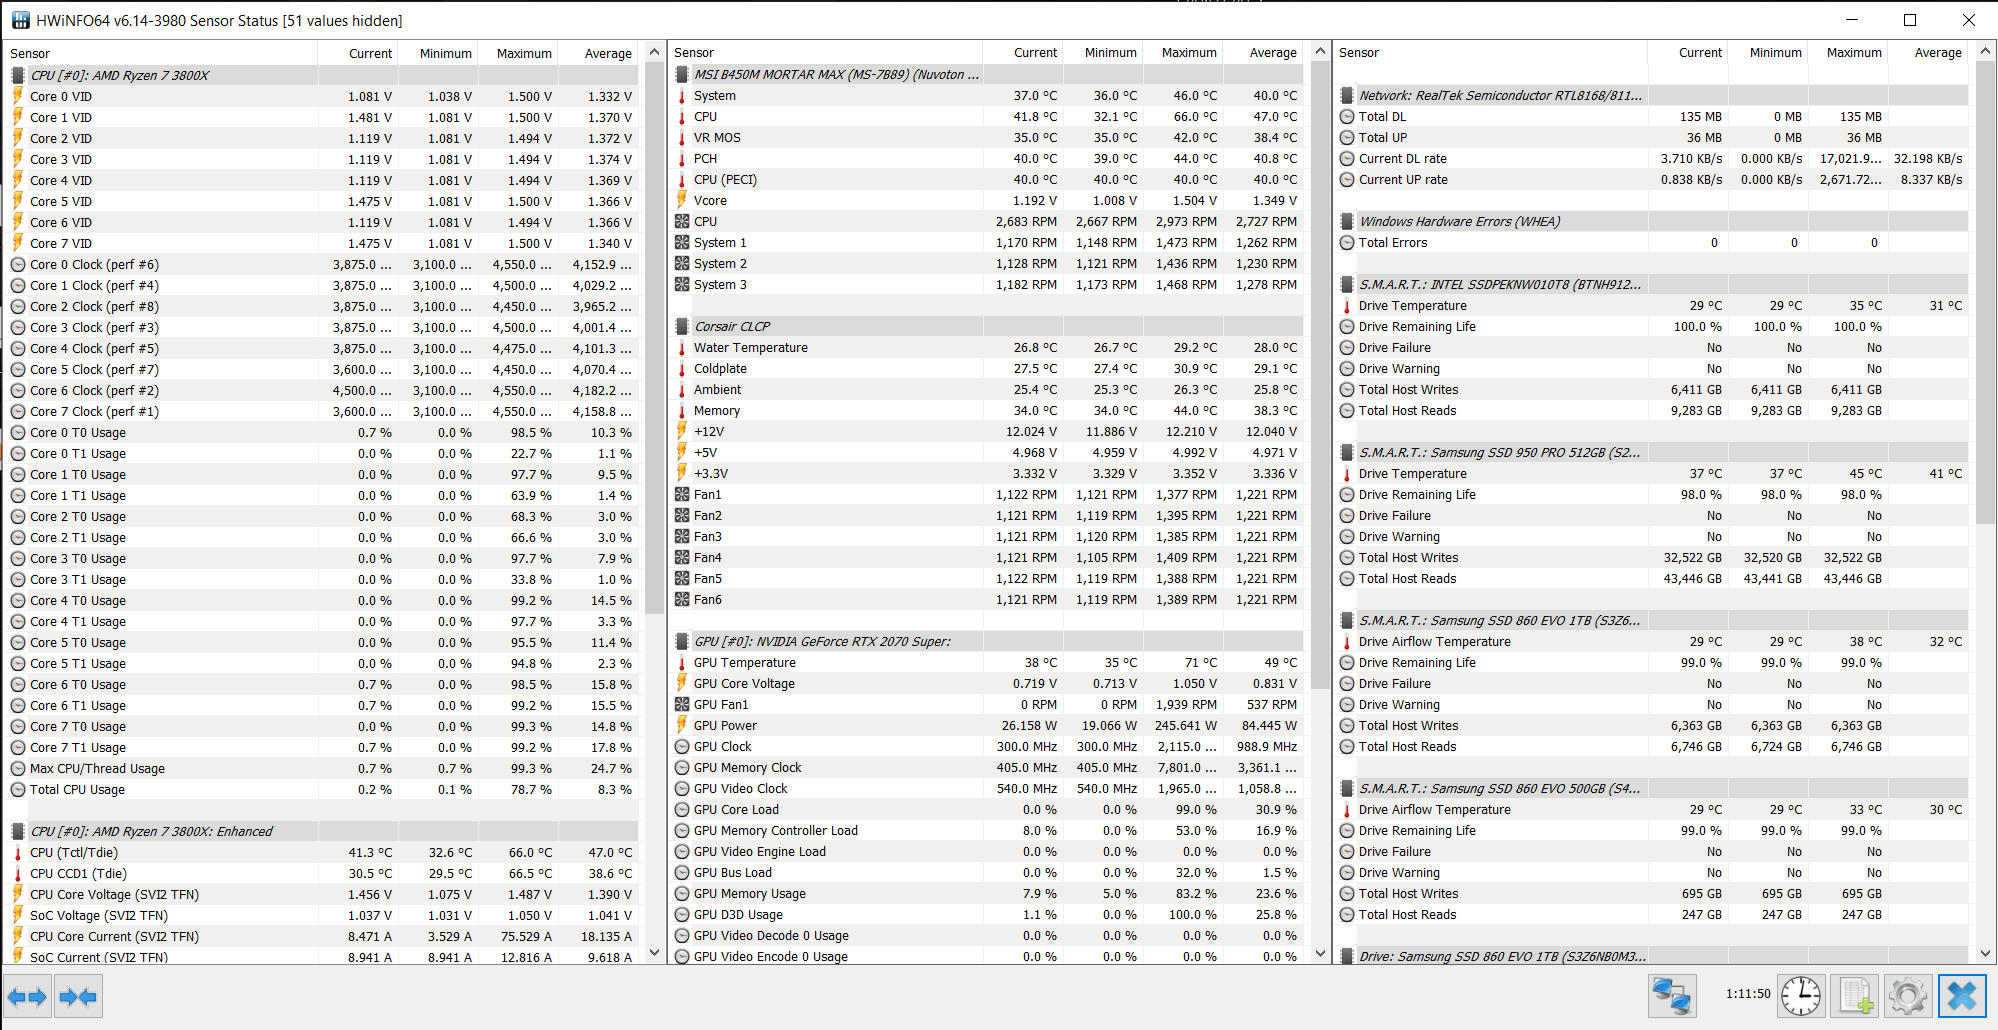Select the SoC Voltage (SVI2 TFN) row
The height and width of the screenshot is (1030, 1998).
coord(322,916)
